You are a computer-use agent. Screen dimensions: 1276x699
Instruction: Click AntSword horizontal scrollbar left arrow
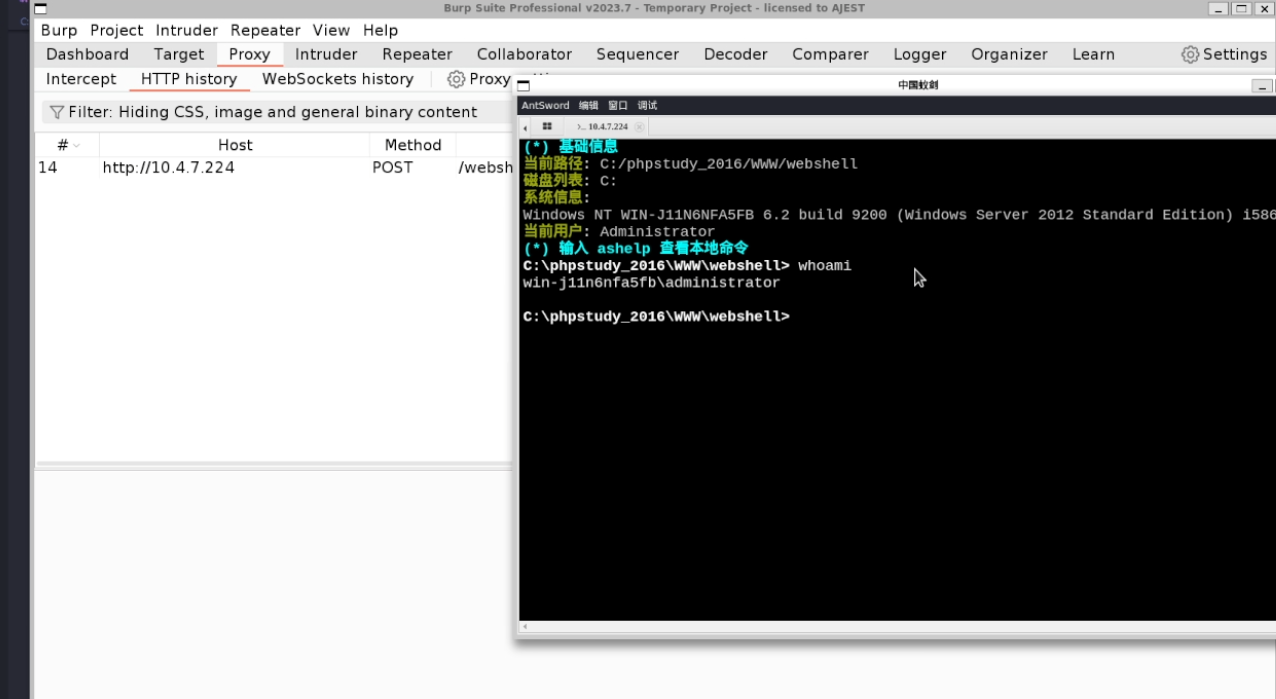pyautogui.click(x=525, y=627)
